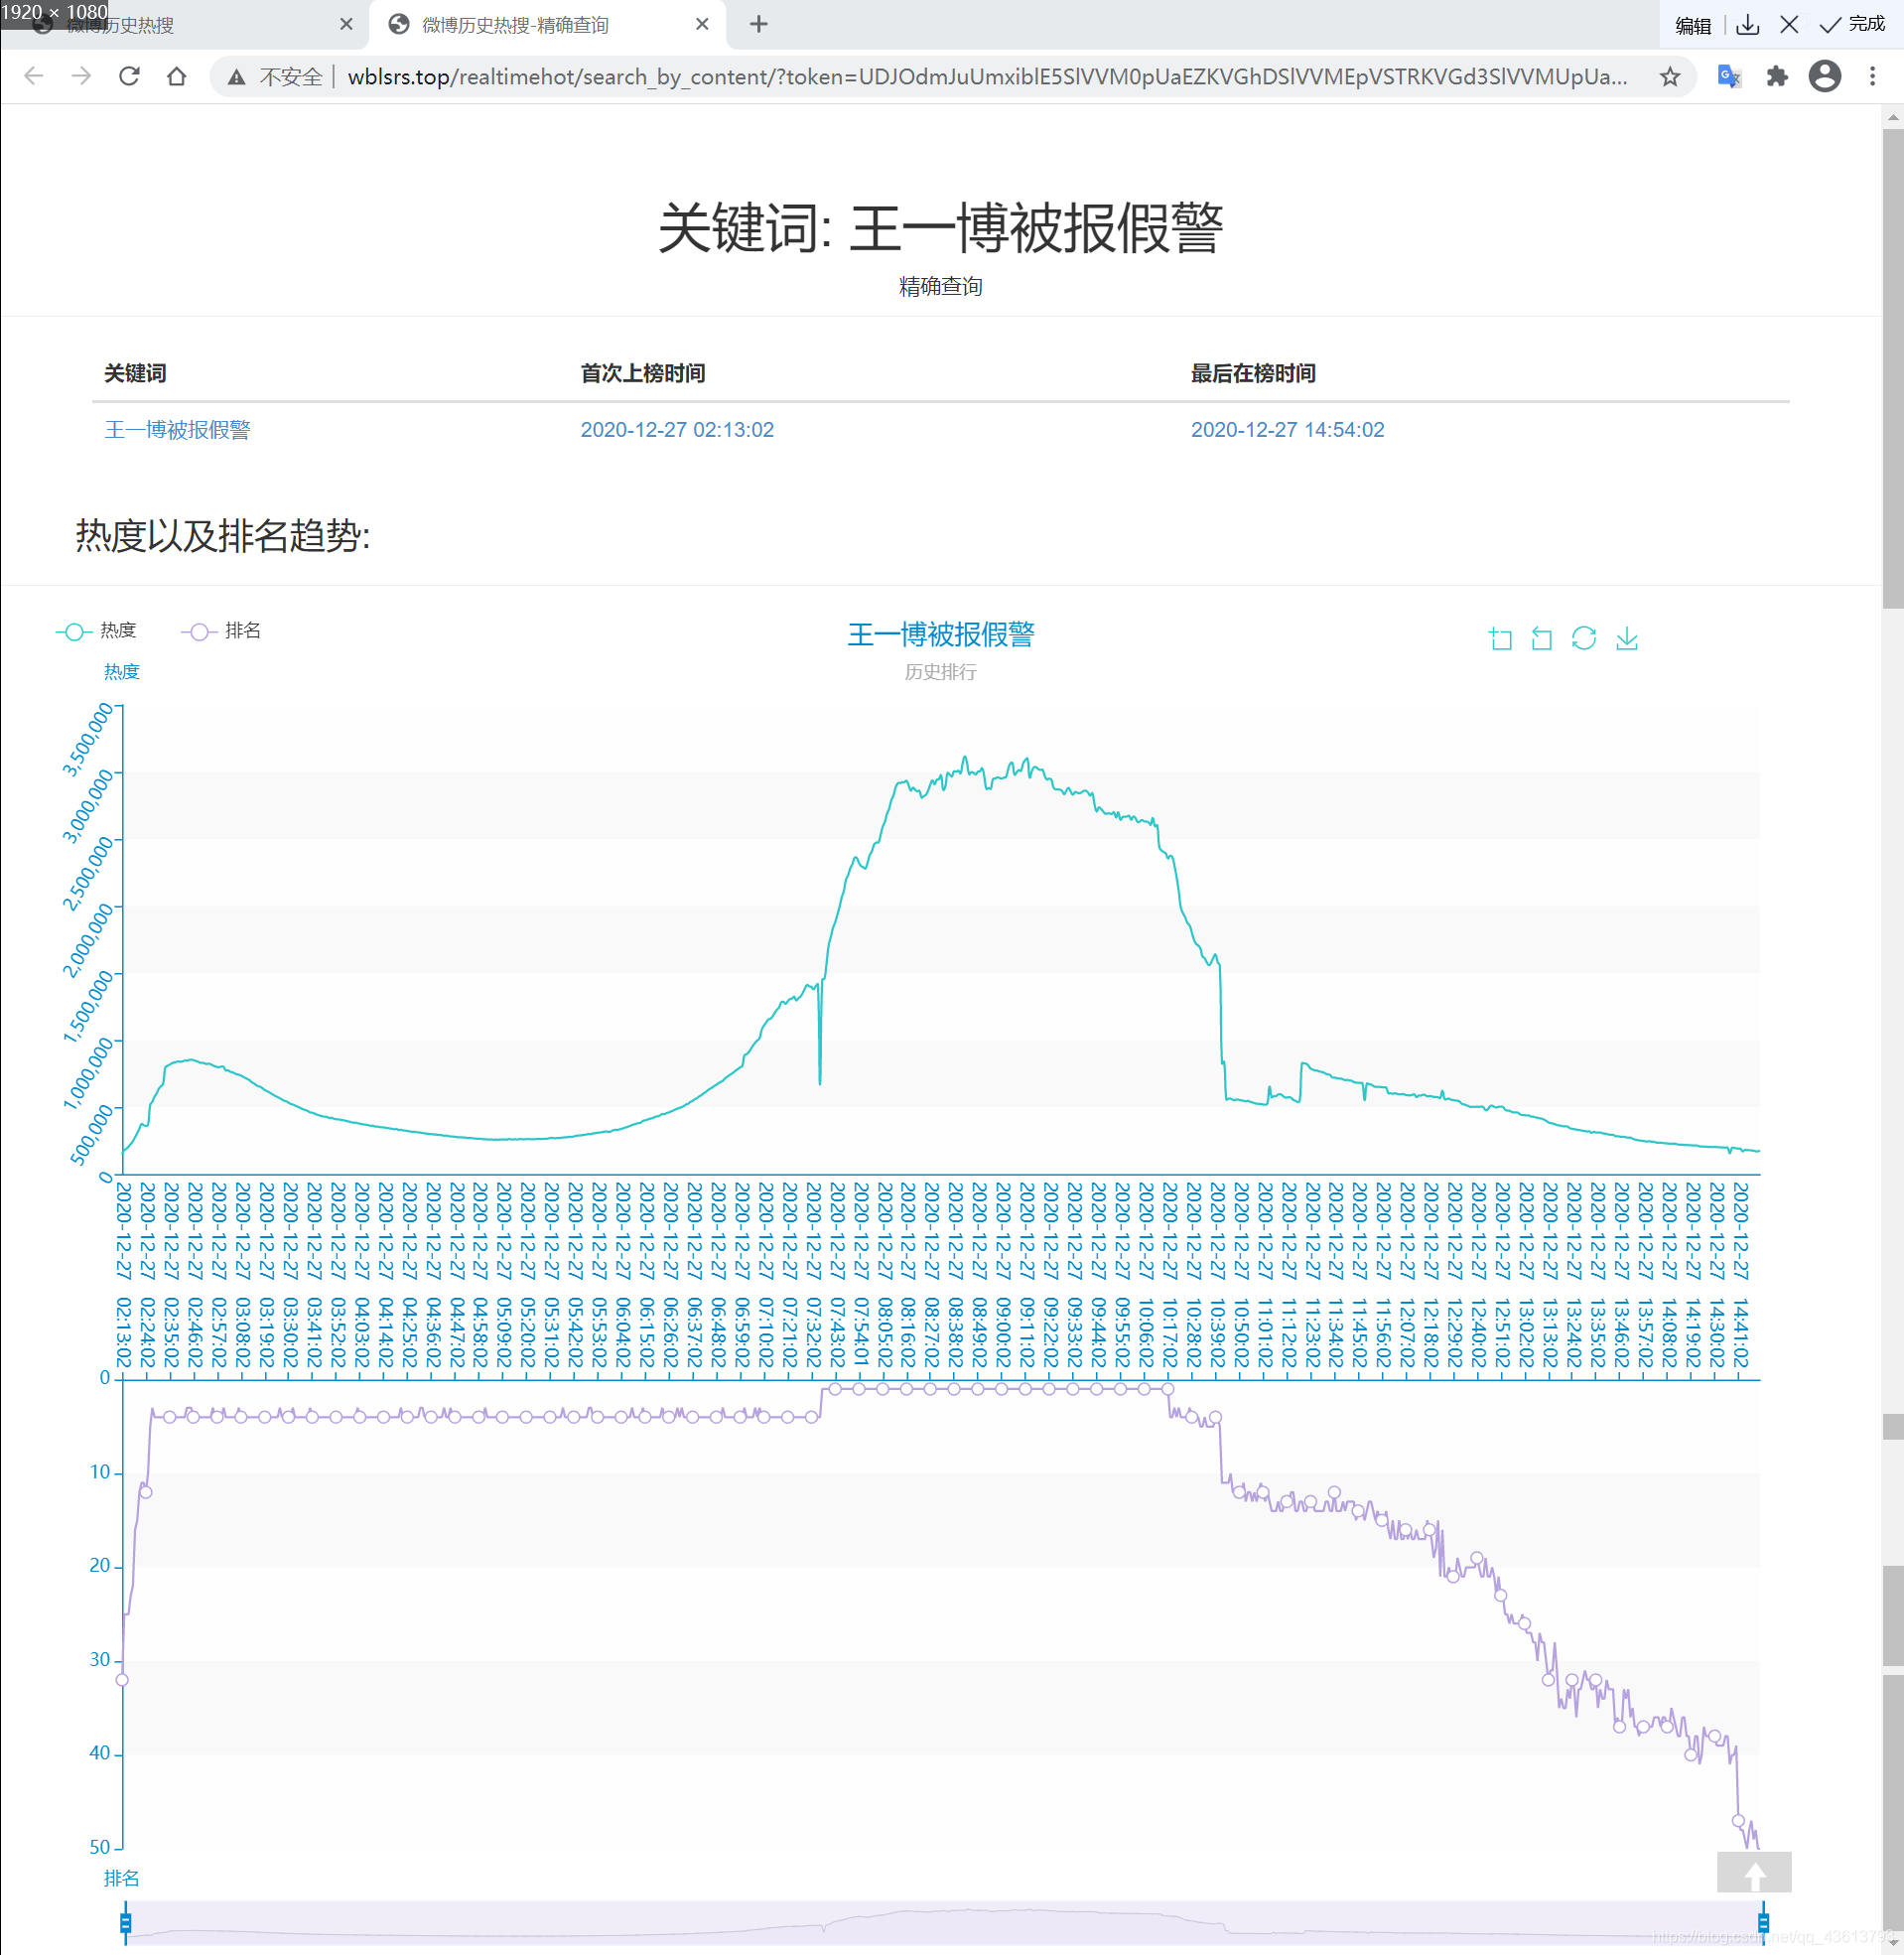Viewport: 1904px width, 1955px height.
Task: Click the 编辑 screenshot edit button
Action: coord(1693,25)
